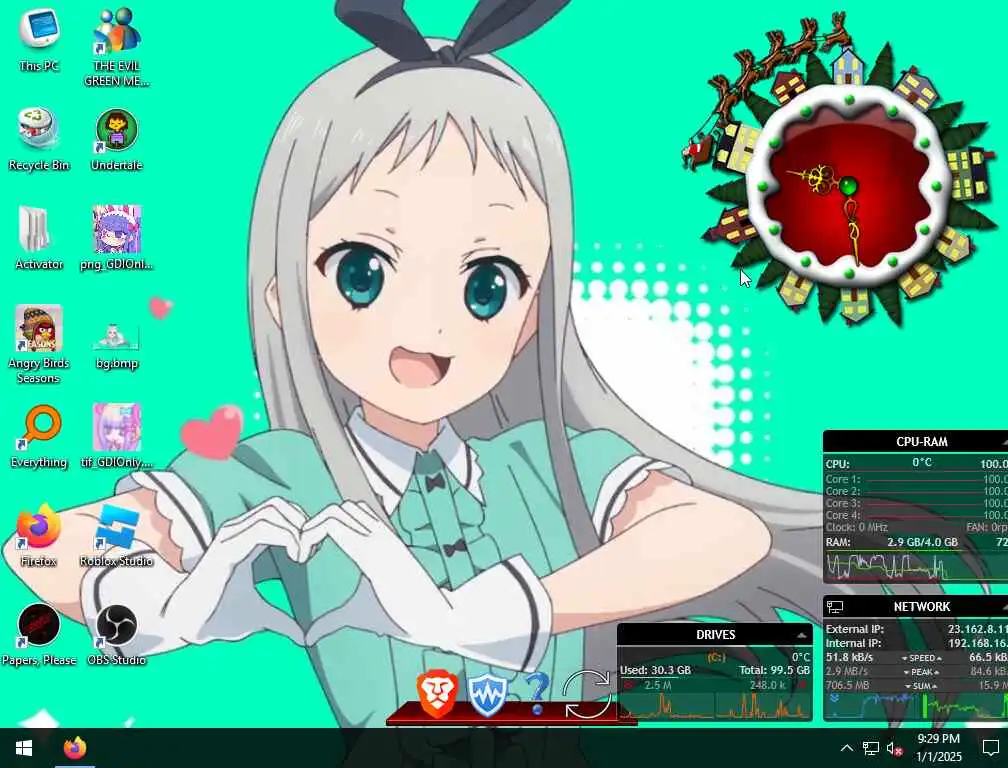Open the Action Center notifications icon
The image size is (1008, 768).
point(991,748)
